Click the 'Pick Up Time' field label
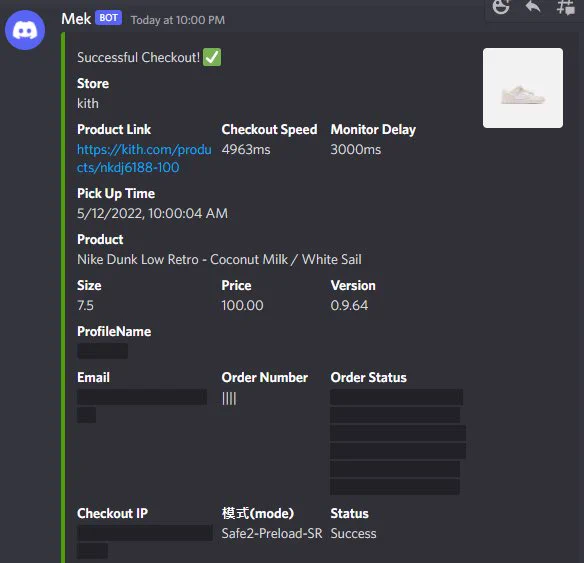This screenshot has width=584, height=563. coord(116,194)
